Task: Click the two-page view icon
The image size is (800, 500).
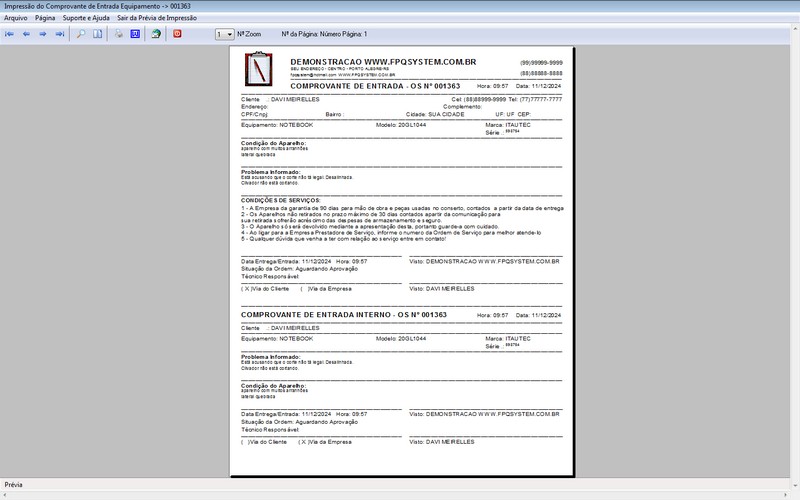Action: 97,34
